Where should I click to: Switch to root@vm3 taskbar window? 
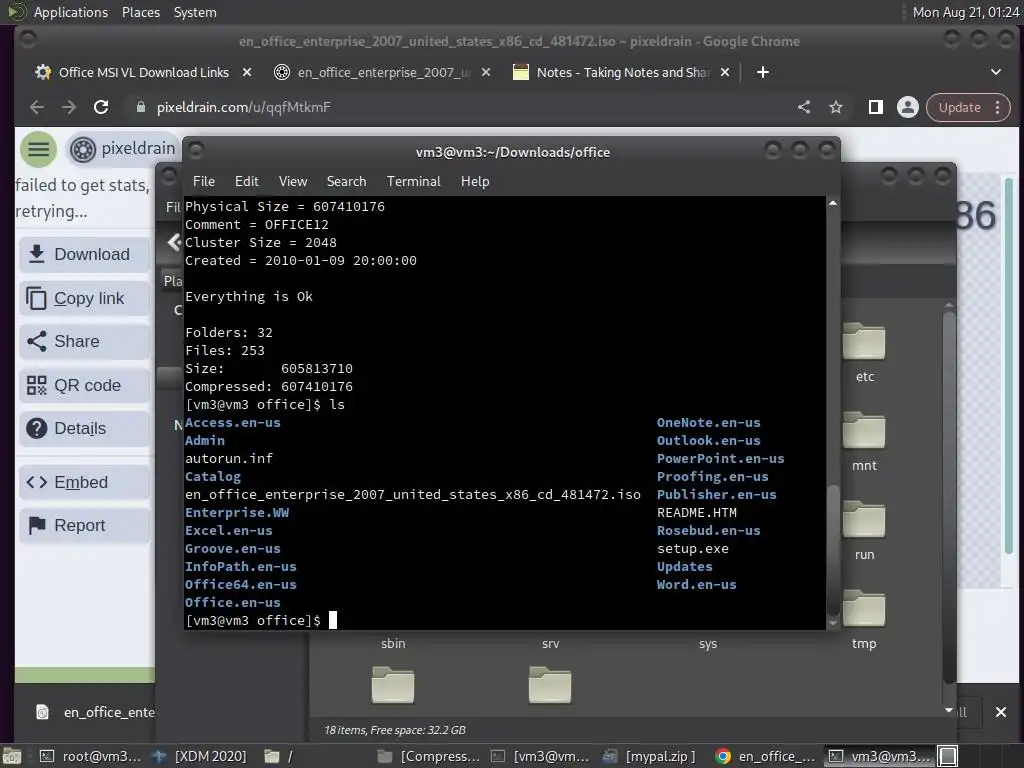90,756
